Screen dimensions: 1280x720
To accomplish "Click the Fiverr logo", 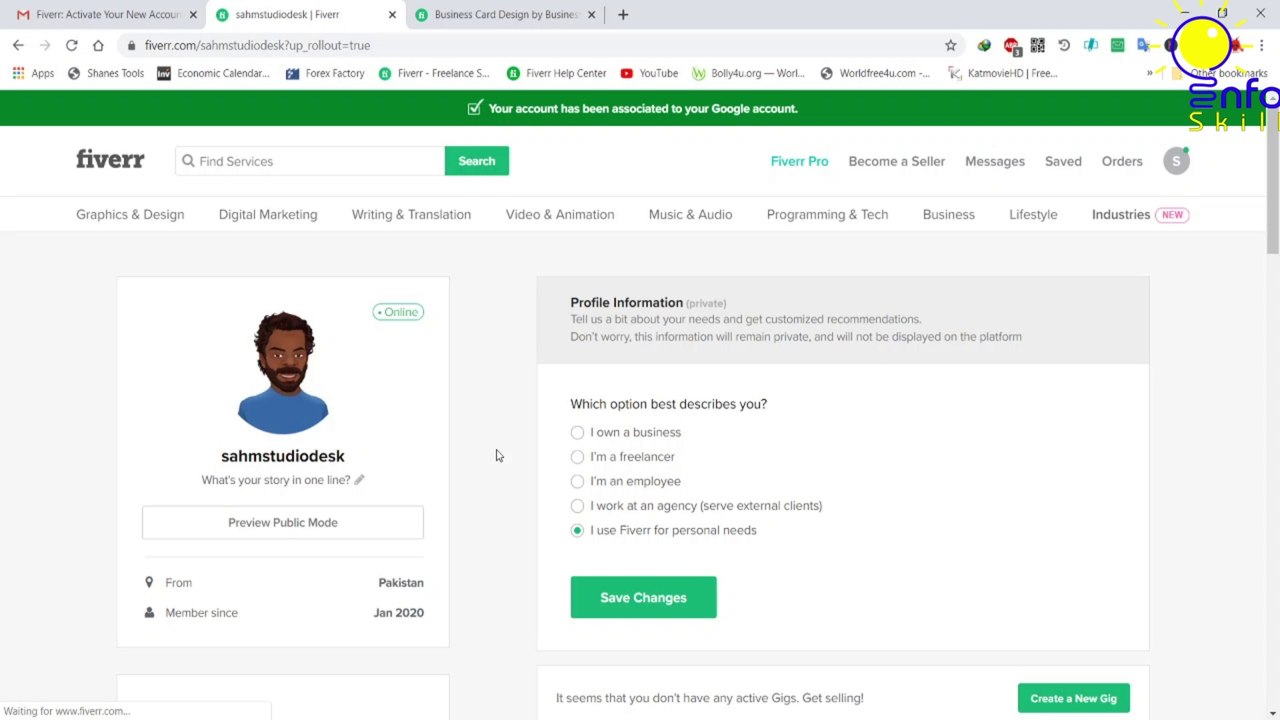I will coord(110,160).
